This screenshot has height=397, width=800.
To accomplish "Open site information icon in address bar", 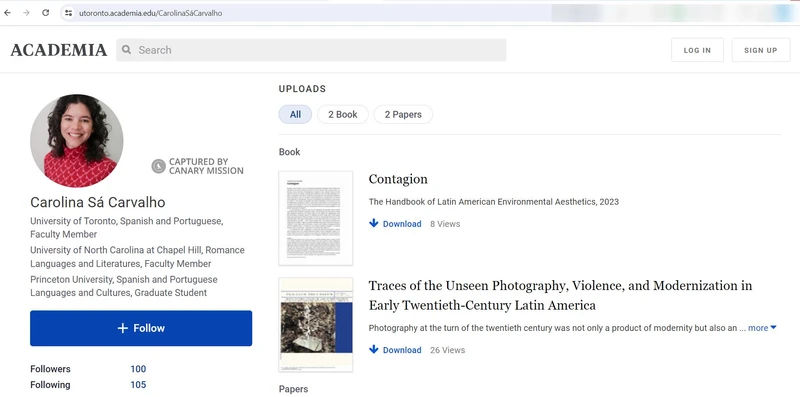I will tap(68, 13).
